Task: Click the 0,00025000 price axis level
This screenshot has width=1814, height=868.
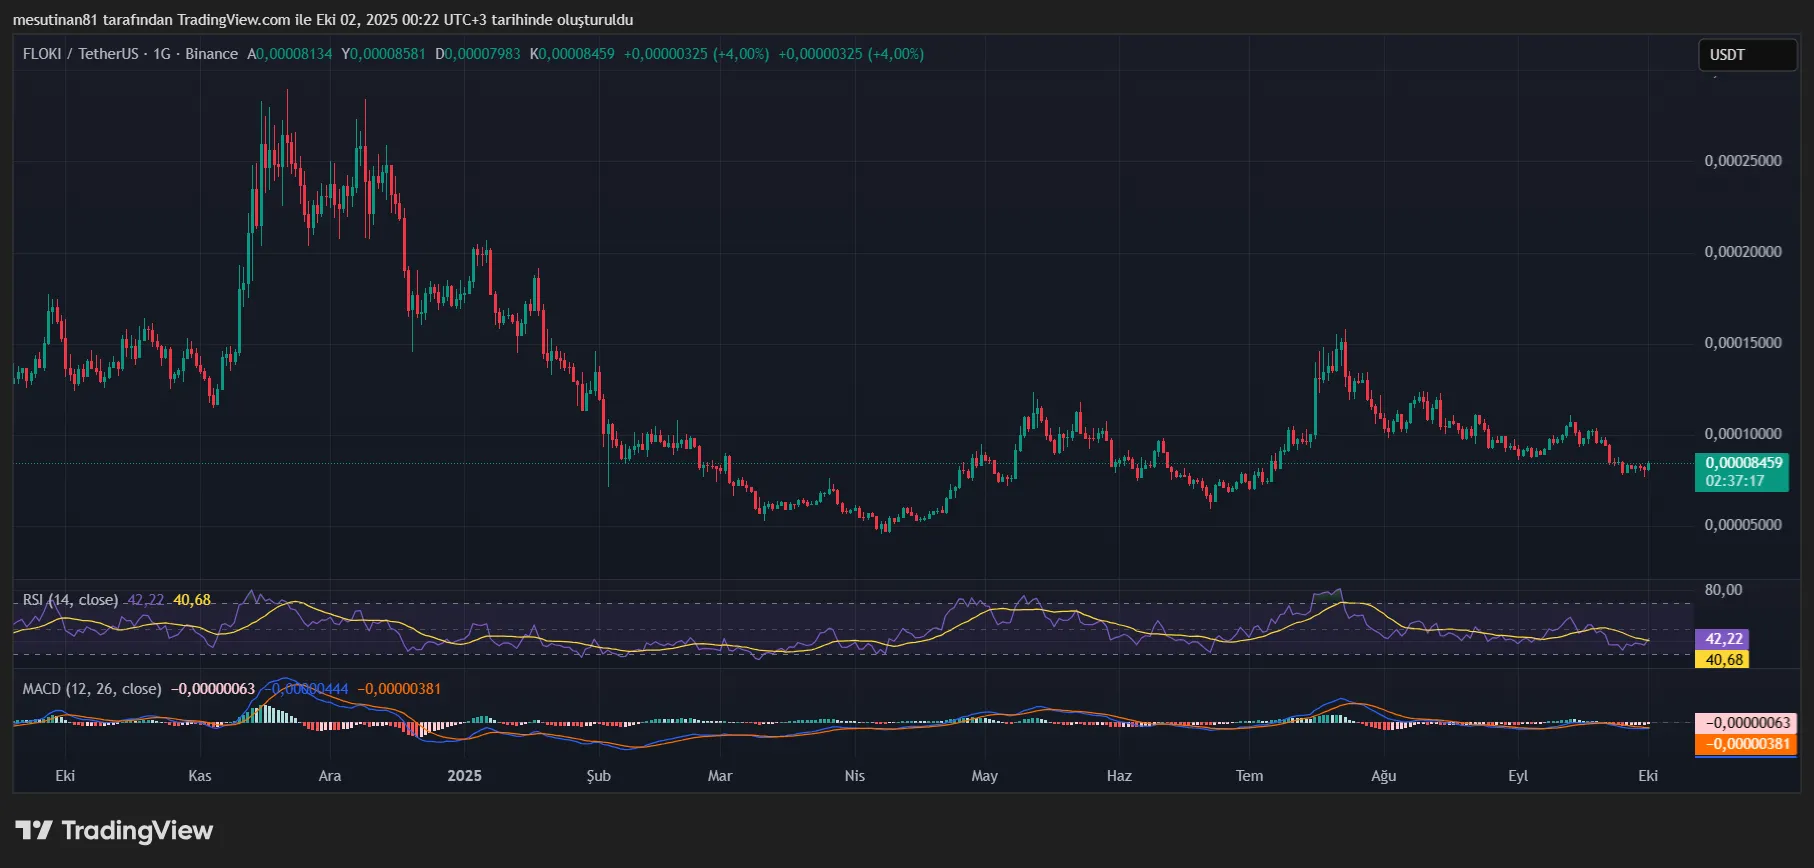Action: (x=1742, y=161)
